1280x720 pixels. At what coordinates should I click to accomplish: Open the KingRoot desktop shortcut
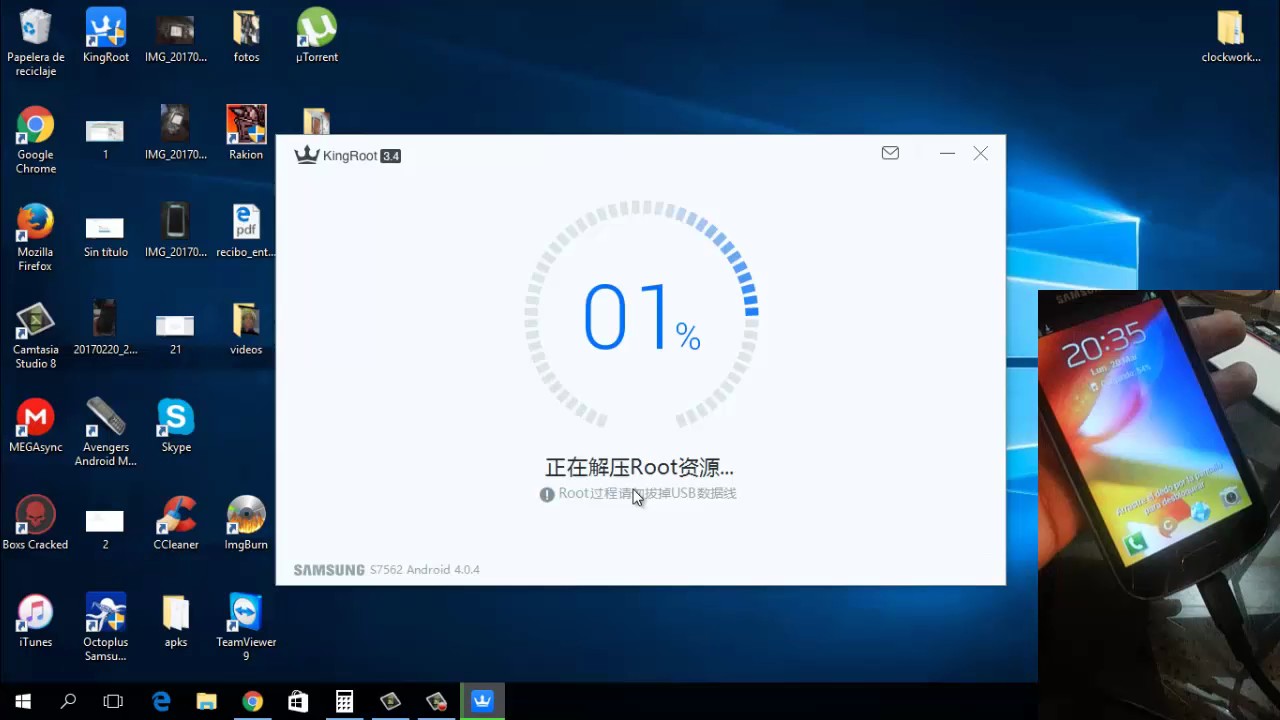tap(106, 36)
